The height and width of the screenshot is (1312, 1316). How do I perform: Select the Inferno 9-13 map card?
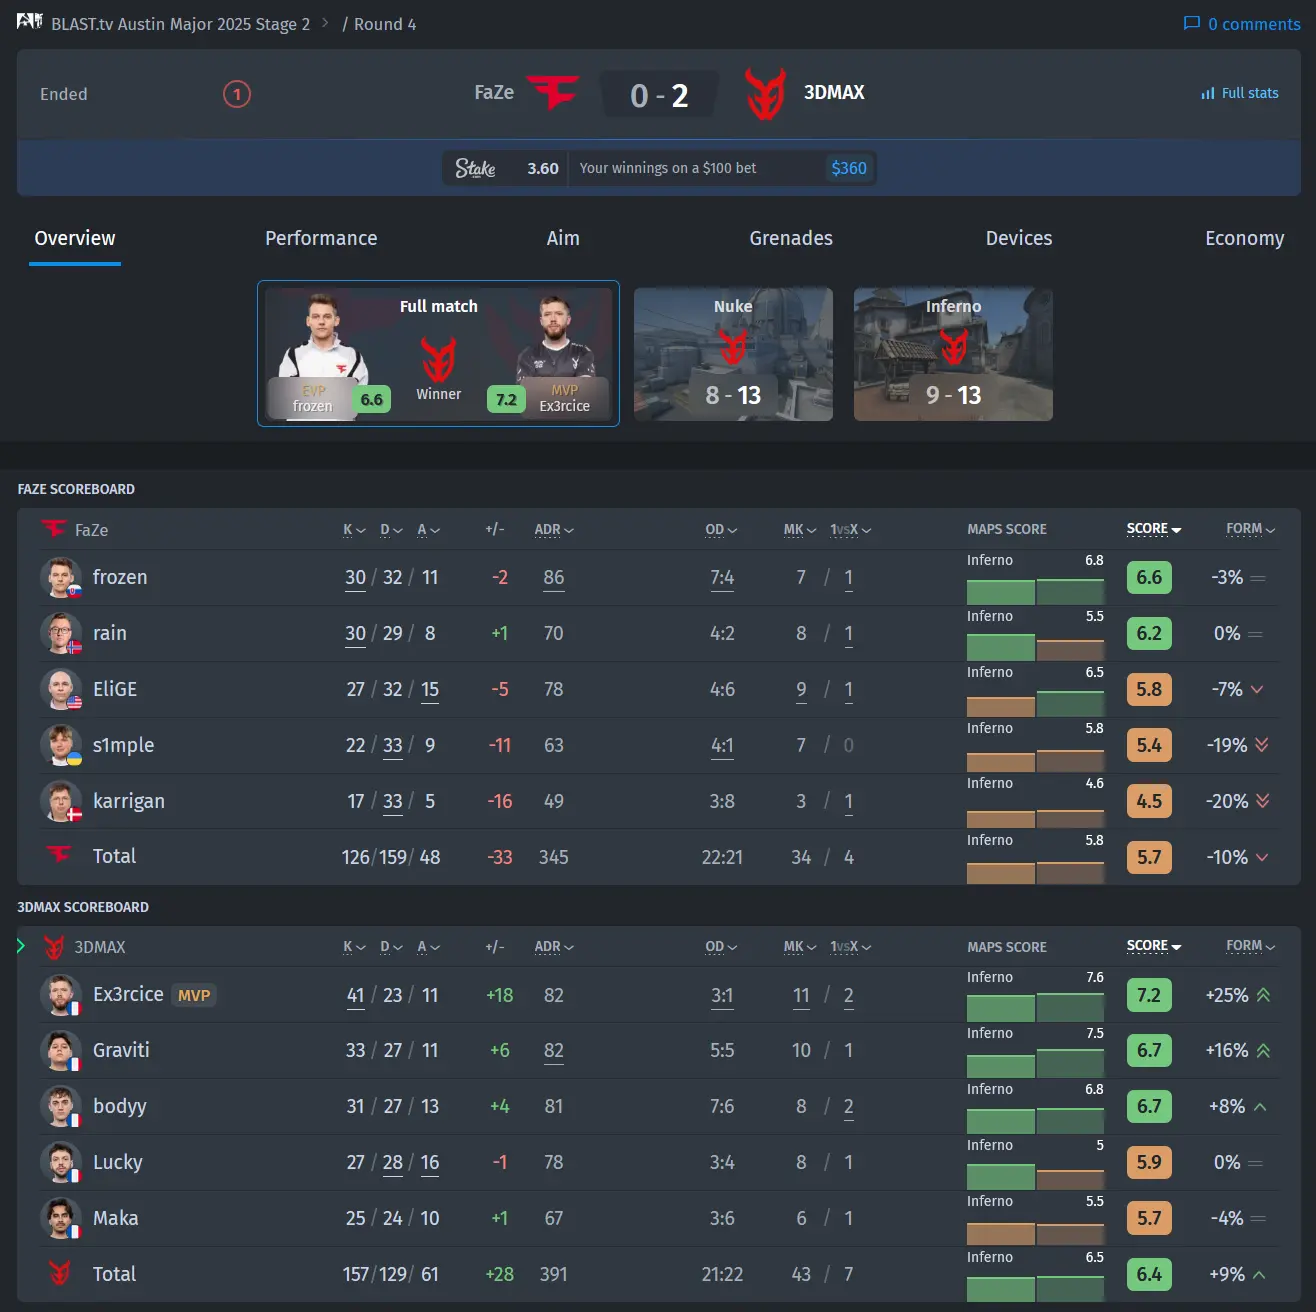click(953, 354)
